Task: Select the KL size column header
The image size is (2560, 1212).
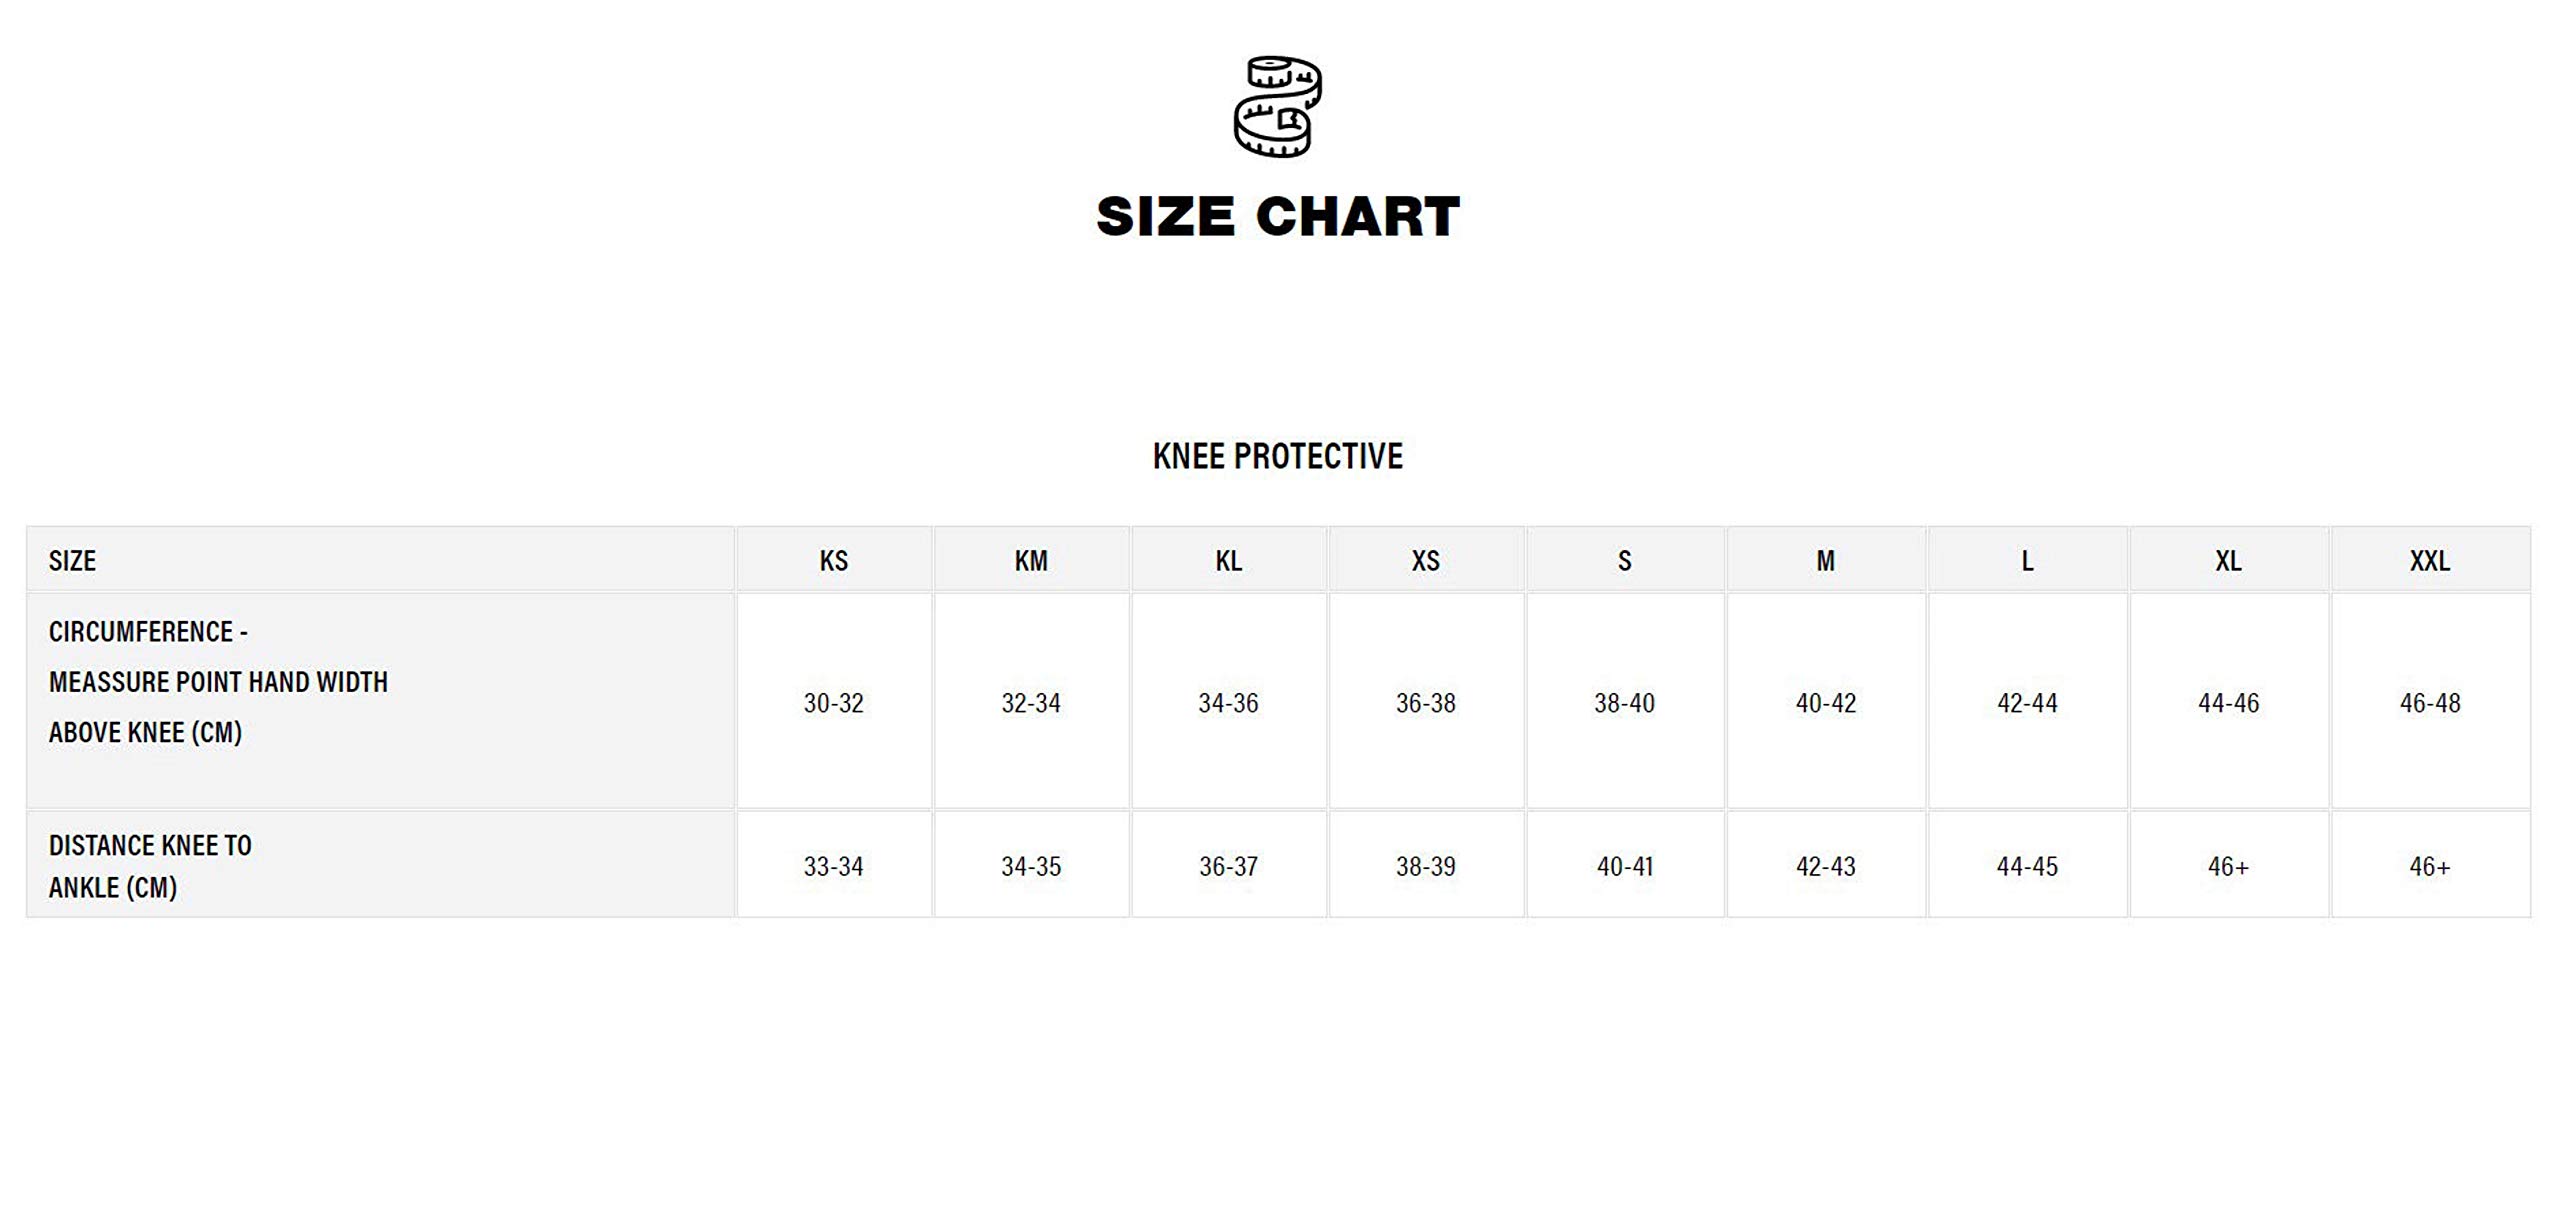Action: point(1228,561)
